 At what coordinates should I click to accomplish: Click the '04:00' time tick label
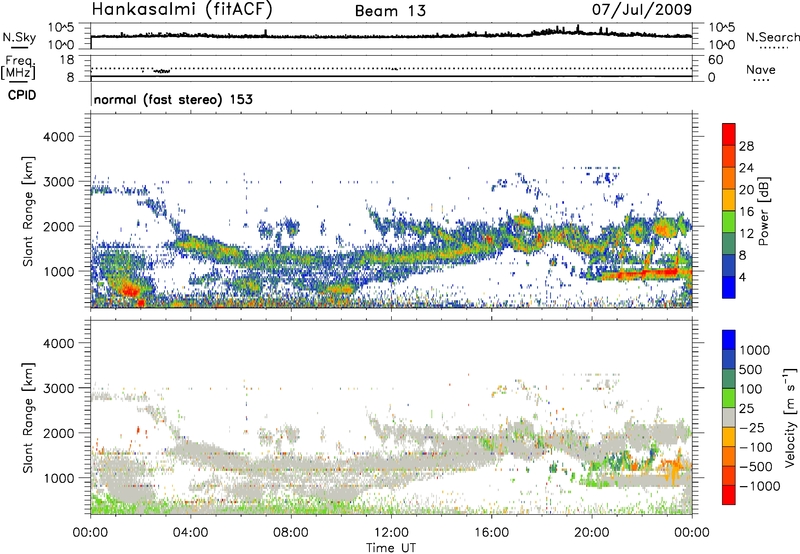[190, 533]
